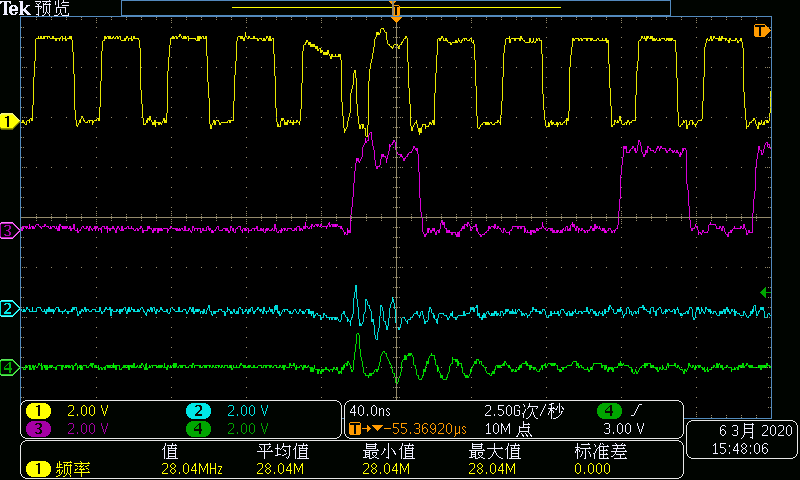800x480 pixels.
Task: Click the 0.000 standard deviation value
Action: pos(592,469)
